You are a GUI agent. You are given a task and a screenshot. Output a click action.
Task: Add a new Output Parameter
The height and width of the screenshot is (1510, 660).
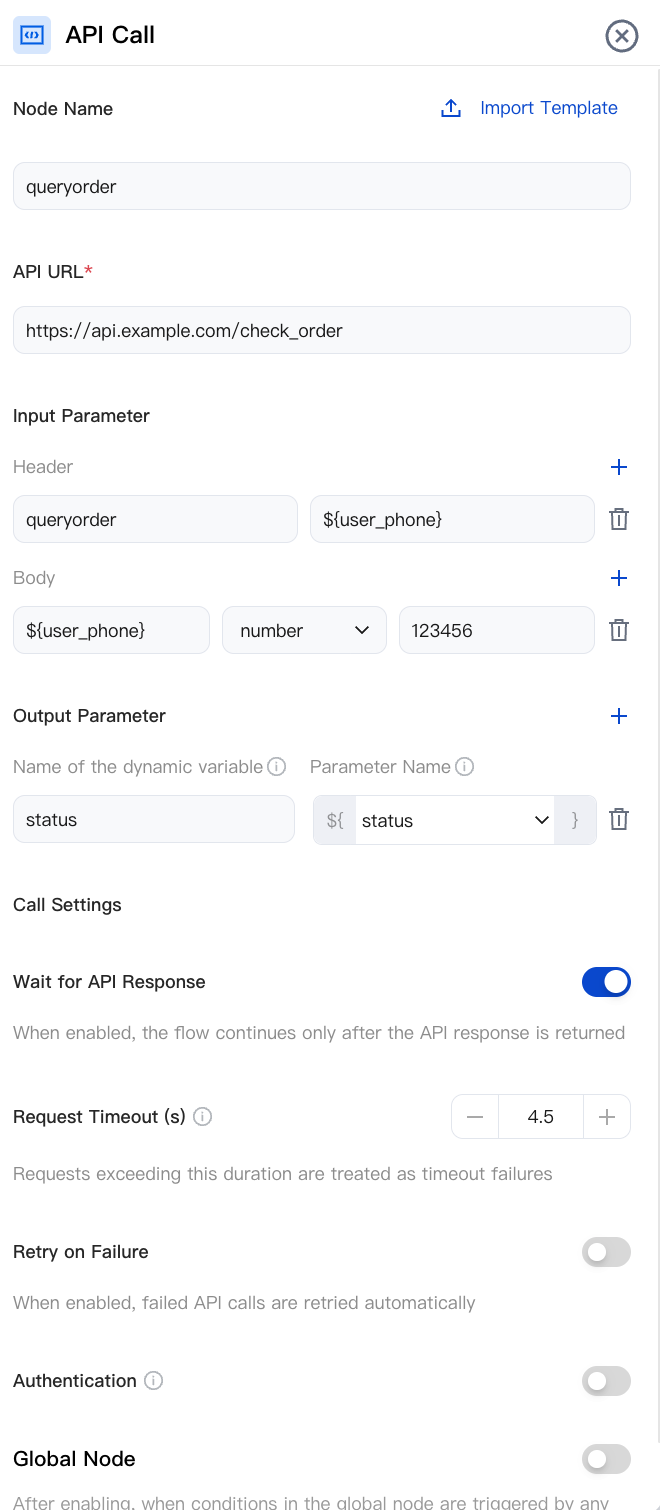619,716
